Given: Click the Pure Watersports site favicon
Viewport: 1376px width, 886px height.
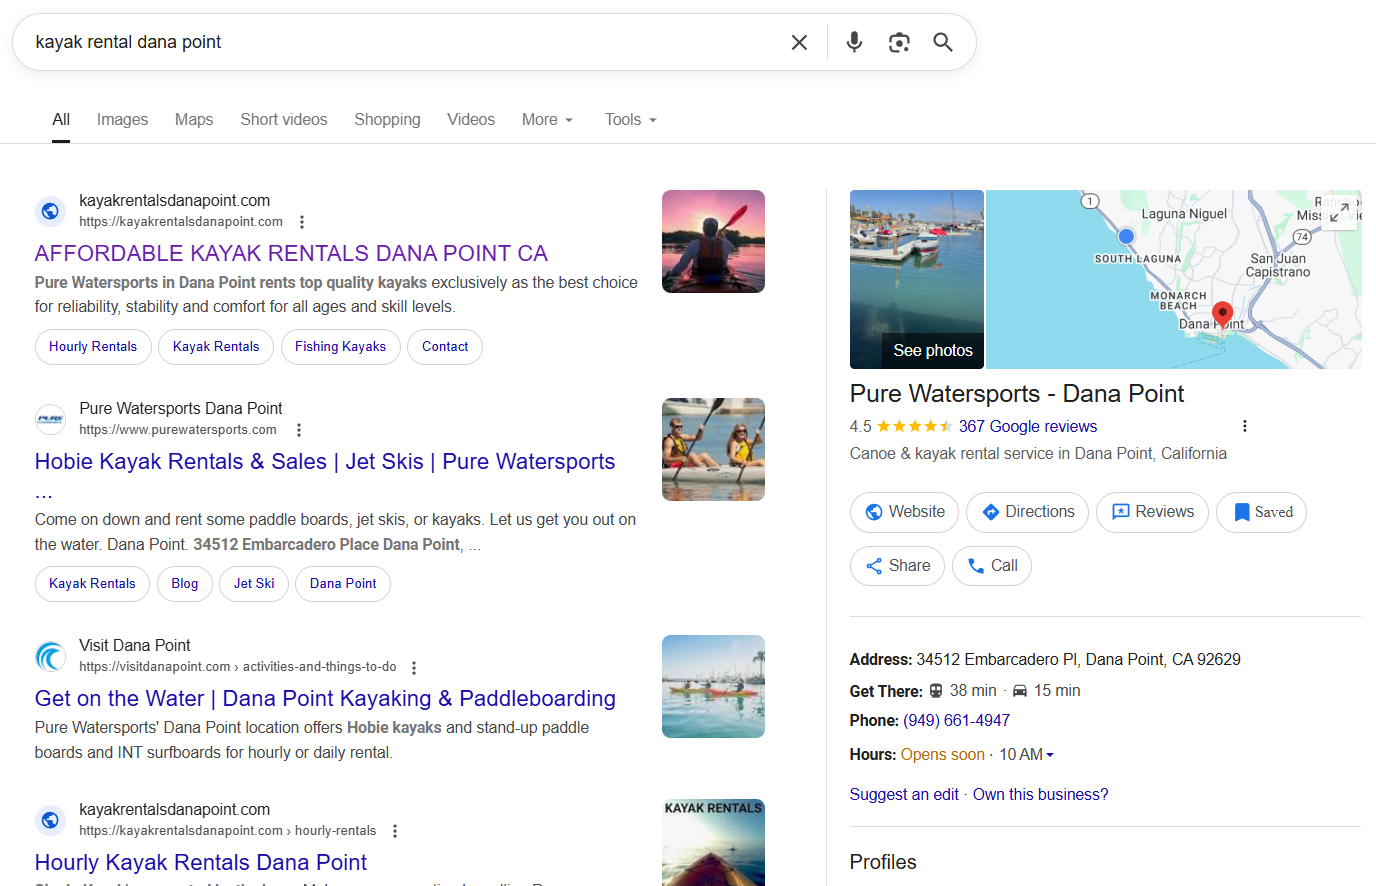Looking at the screenshot, I should click(x=50, y=419).
